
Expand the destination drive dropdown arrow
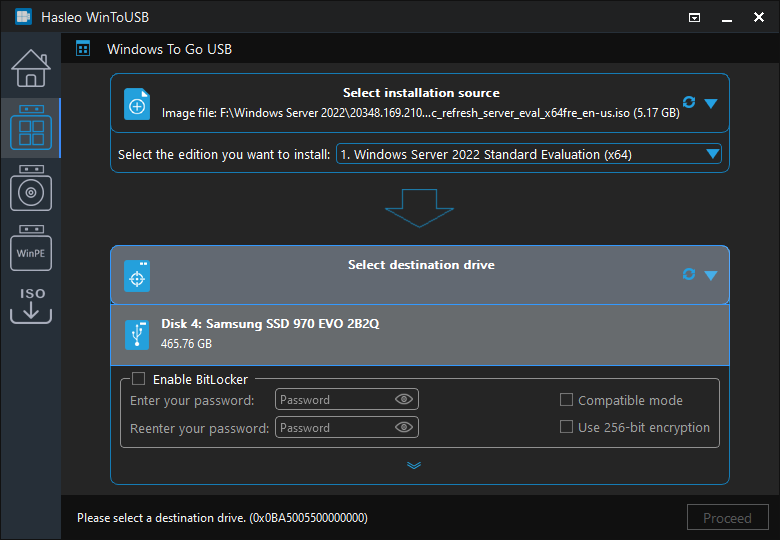pos(711,276)
